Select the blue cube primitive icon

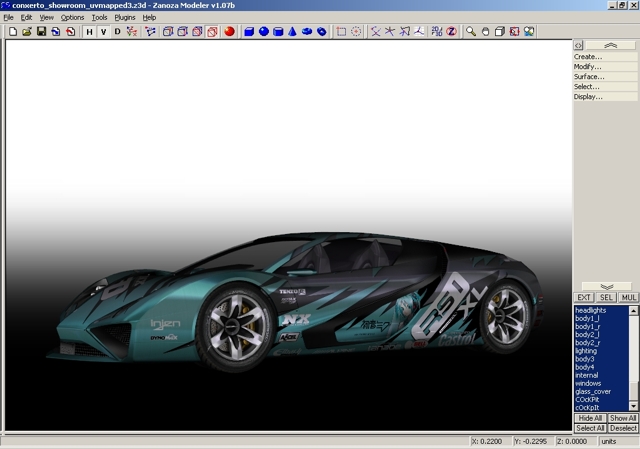(x=249, y=32)
